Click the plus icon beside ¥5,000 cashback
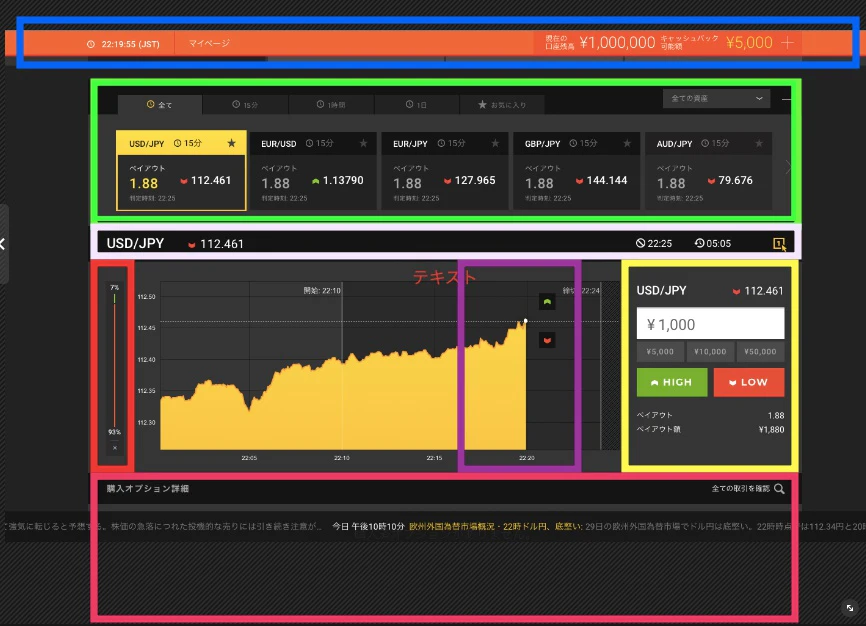The image size is (866, 626). [788, 43]
